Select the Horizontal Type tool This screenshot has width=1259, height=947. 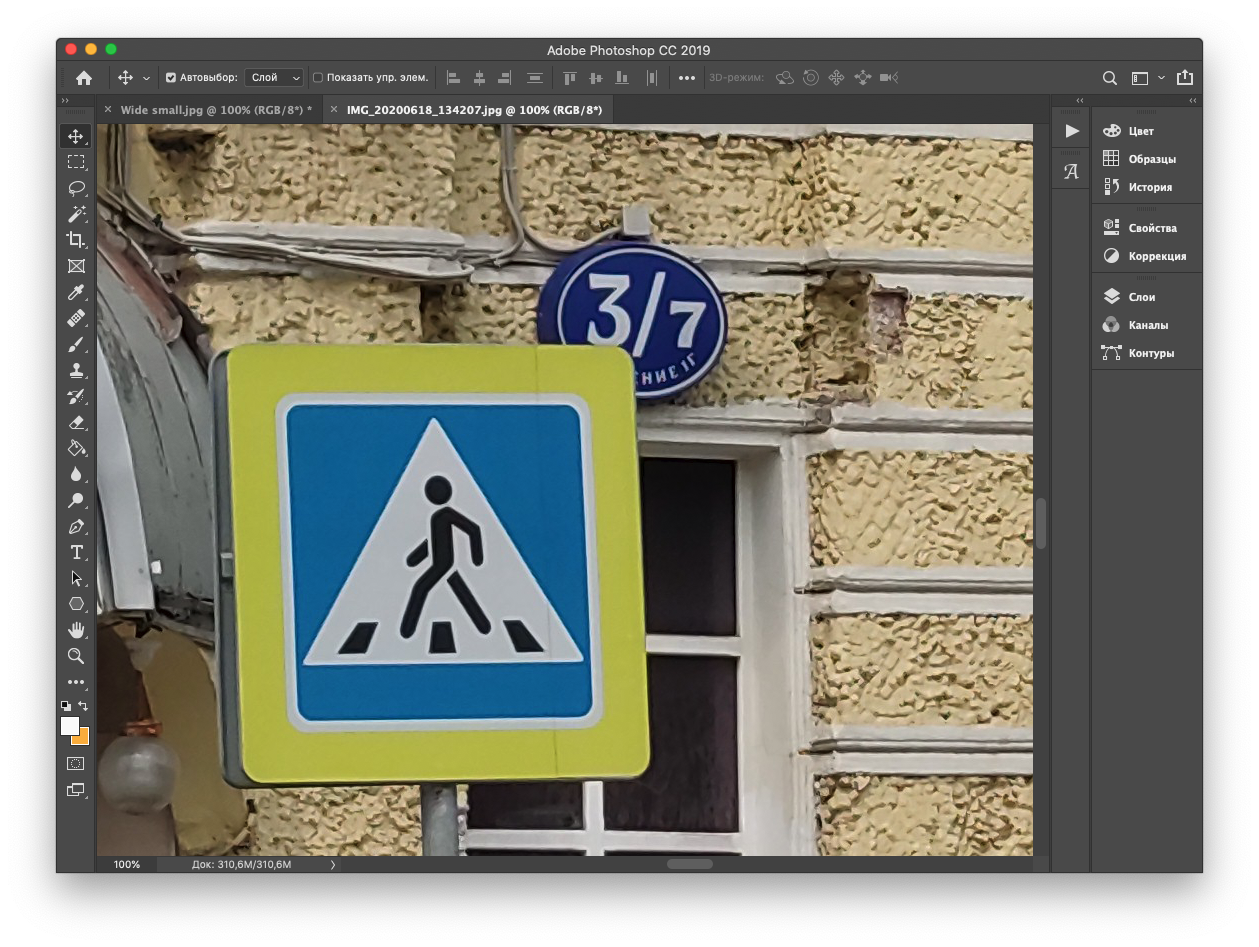click(76, 552)
